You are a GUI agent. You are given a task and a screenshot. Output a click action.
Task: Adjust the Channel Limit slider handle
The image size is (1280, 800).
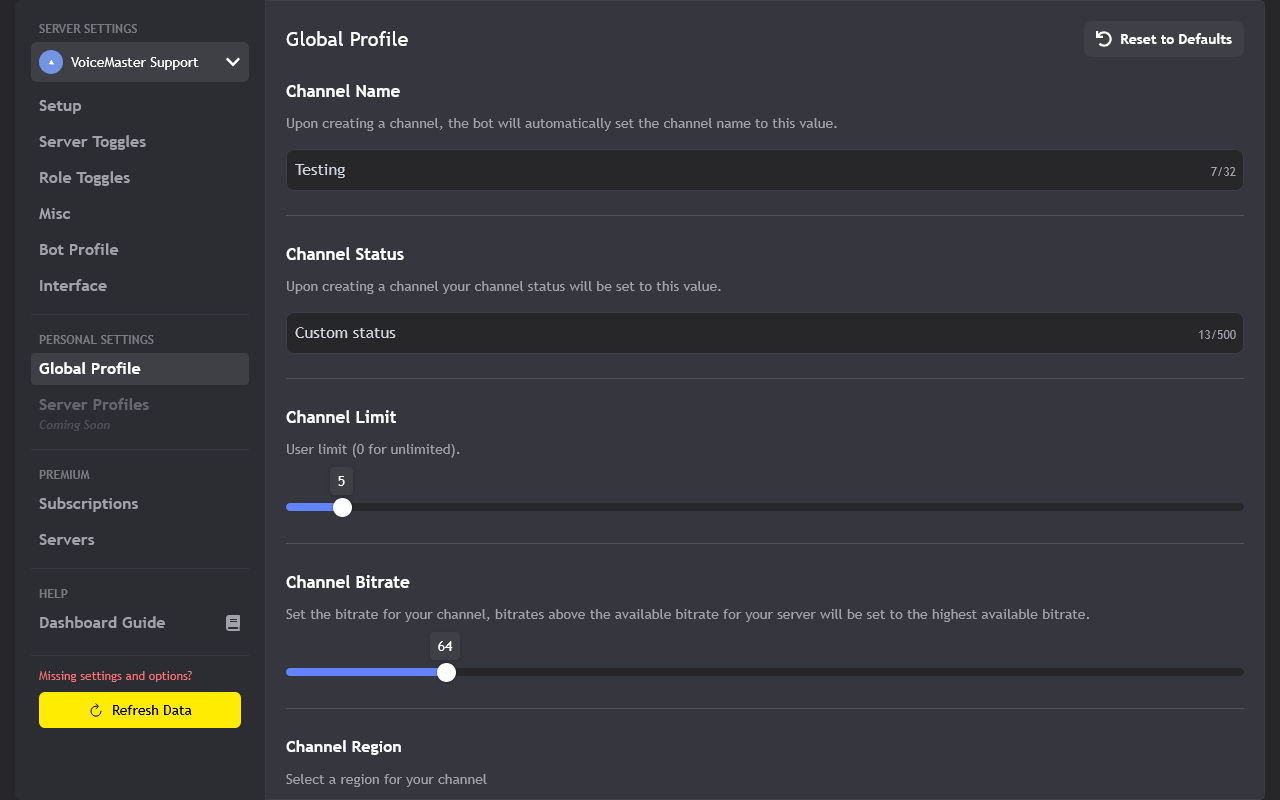(x=342, y=507)
